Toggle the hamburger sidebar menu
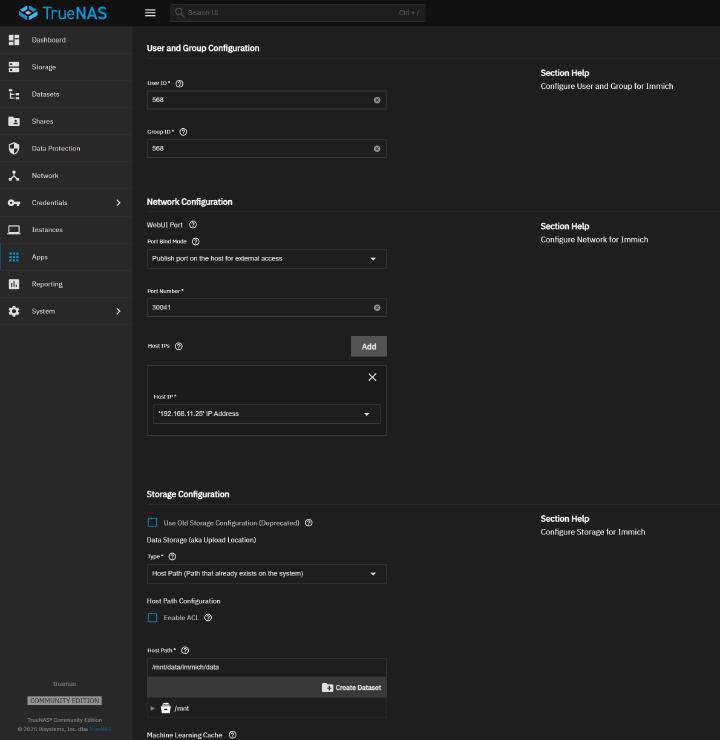The width and height of the screenshot is (720, 740). [x=150, y=13]
